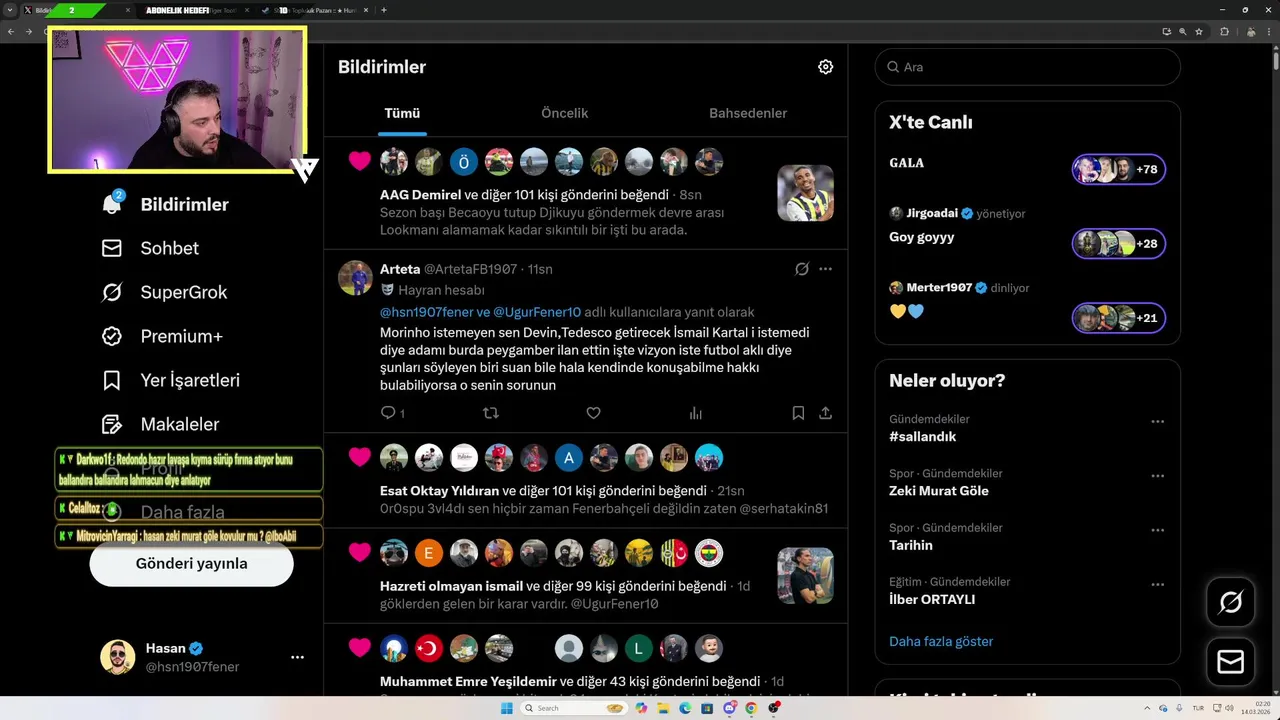
Task: Click Grok icon on Arteta's tweet header
Action: pos(801,269)
